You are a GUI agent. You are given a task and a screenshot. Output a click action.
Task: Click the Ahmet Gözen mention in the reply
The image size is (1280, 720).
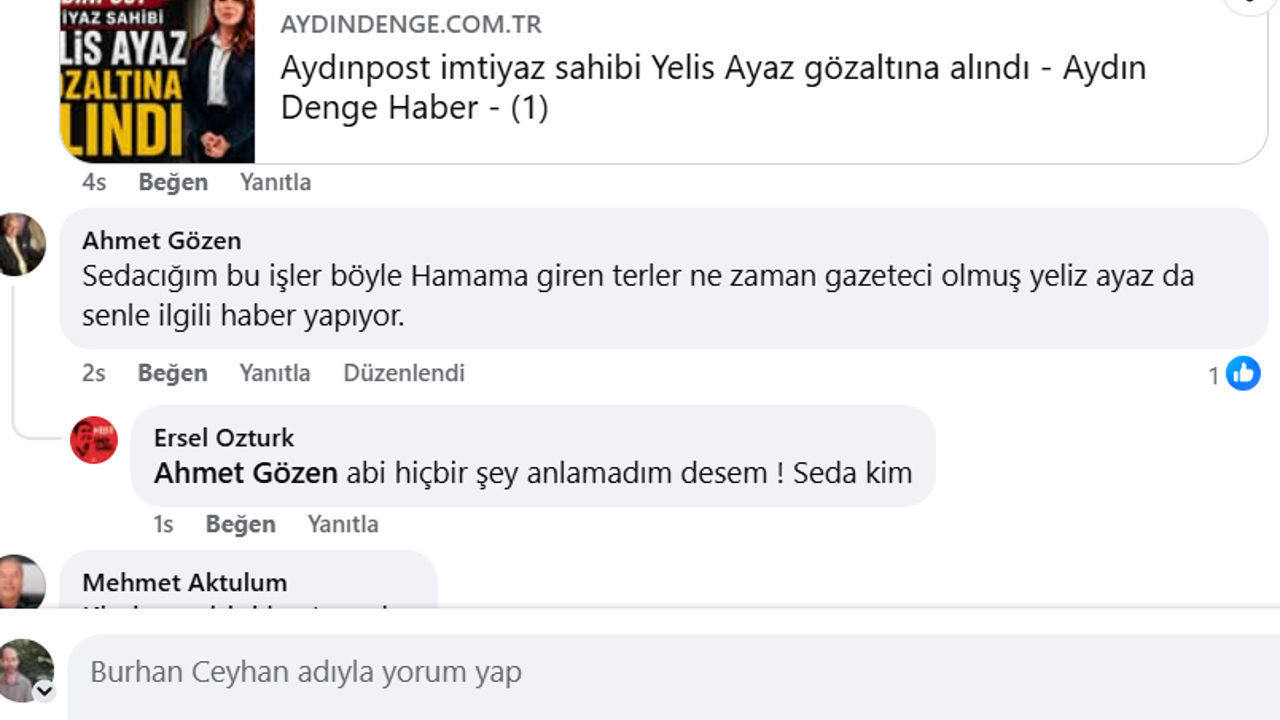[246, 473]
